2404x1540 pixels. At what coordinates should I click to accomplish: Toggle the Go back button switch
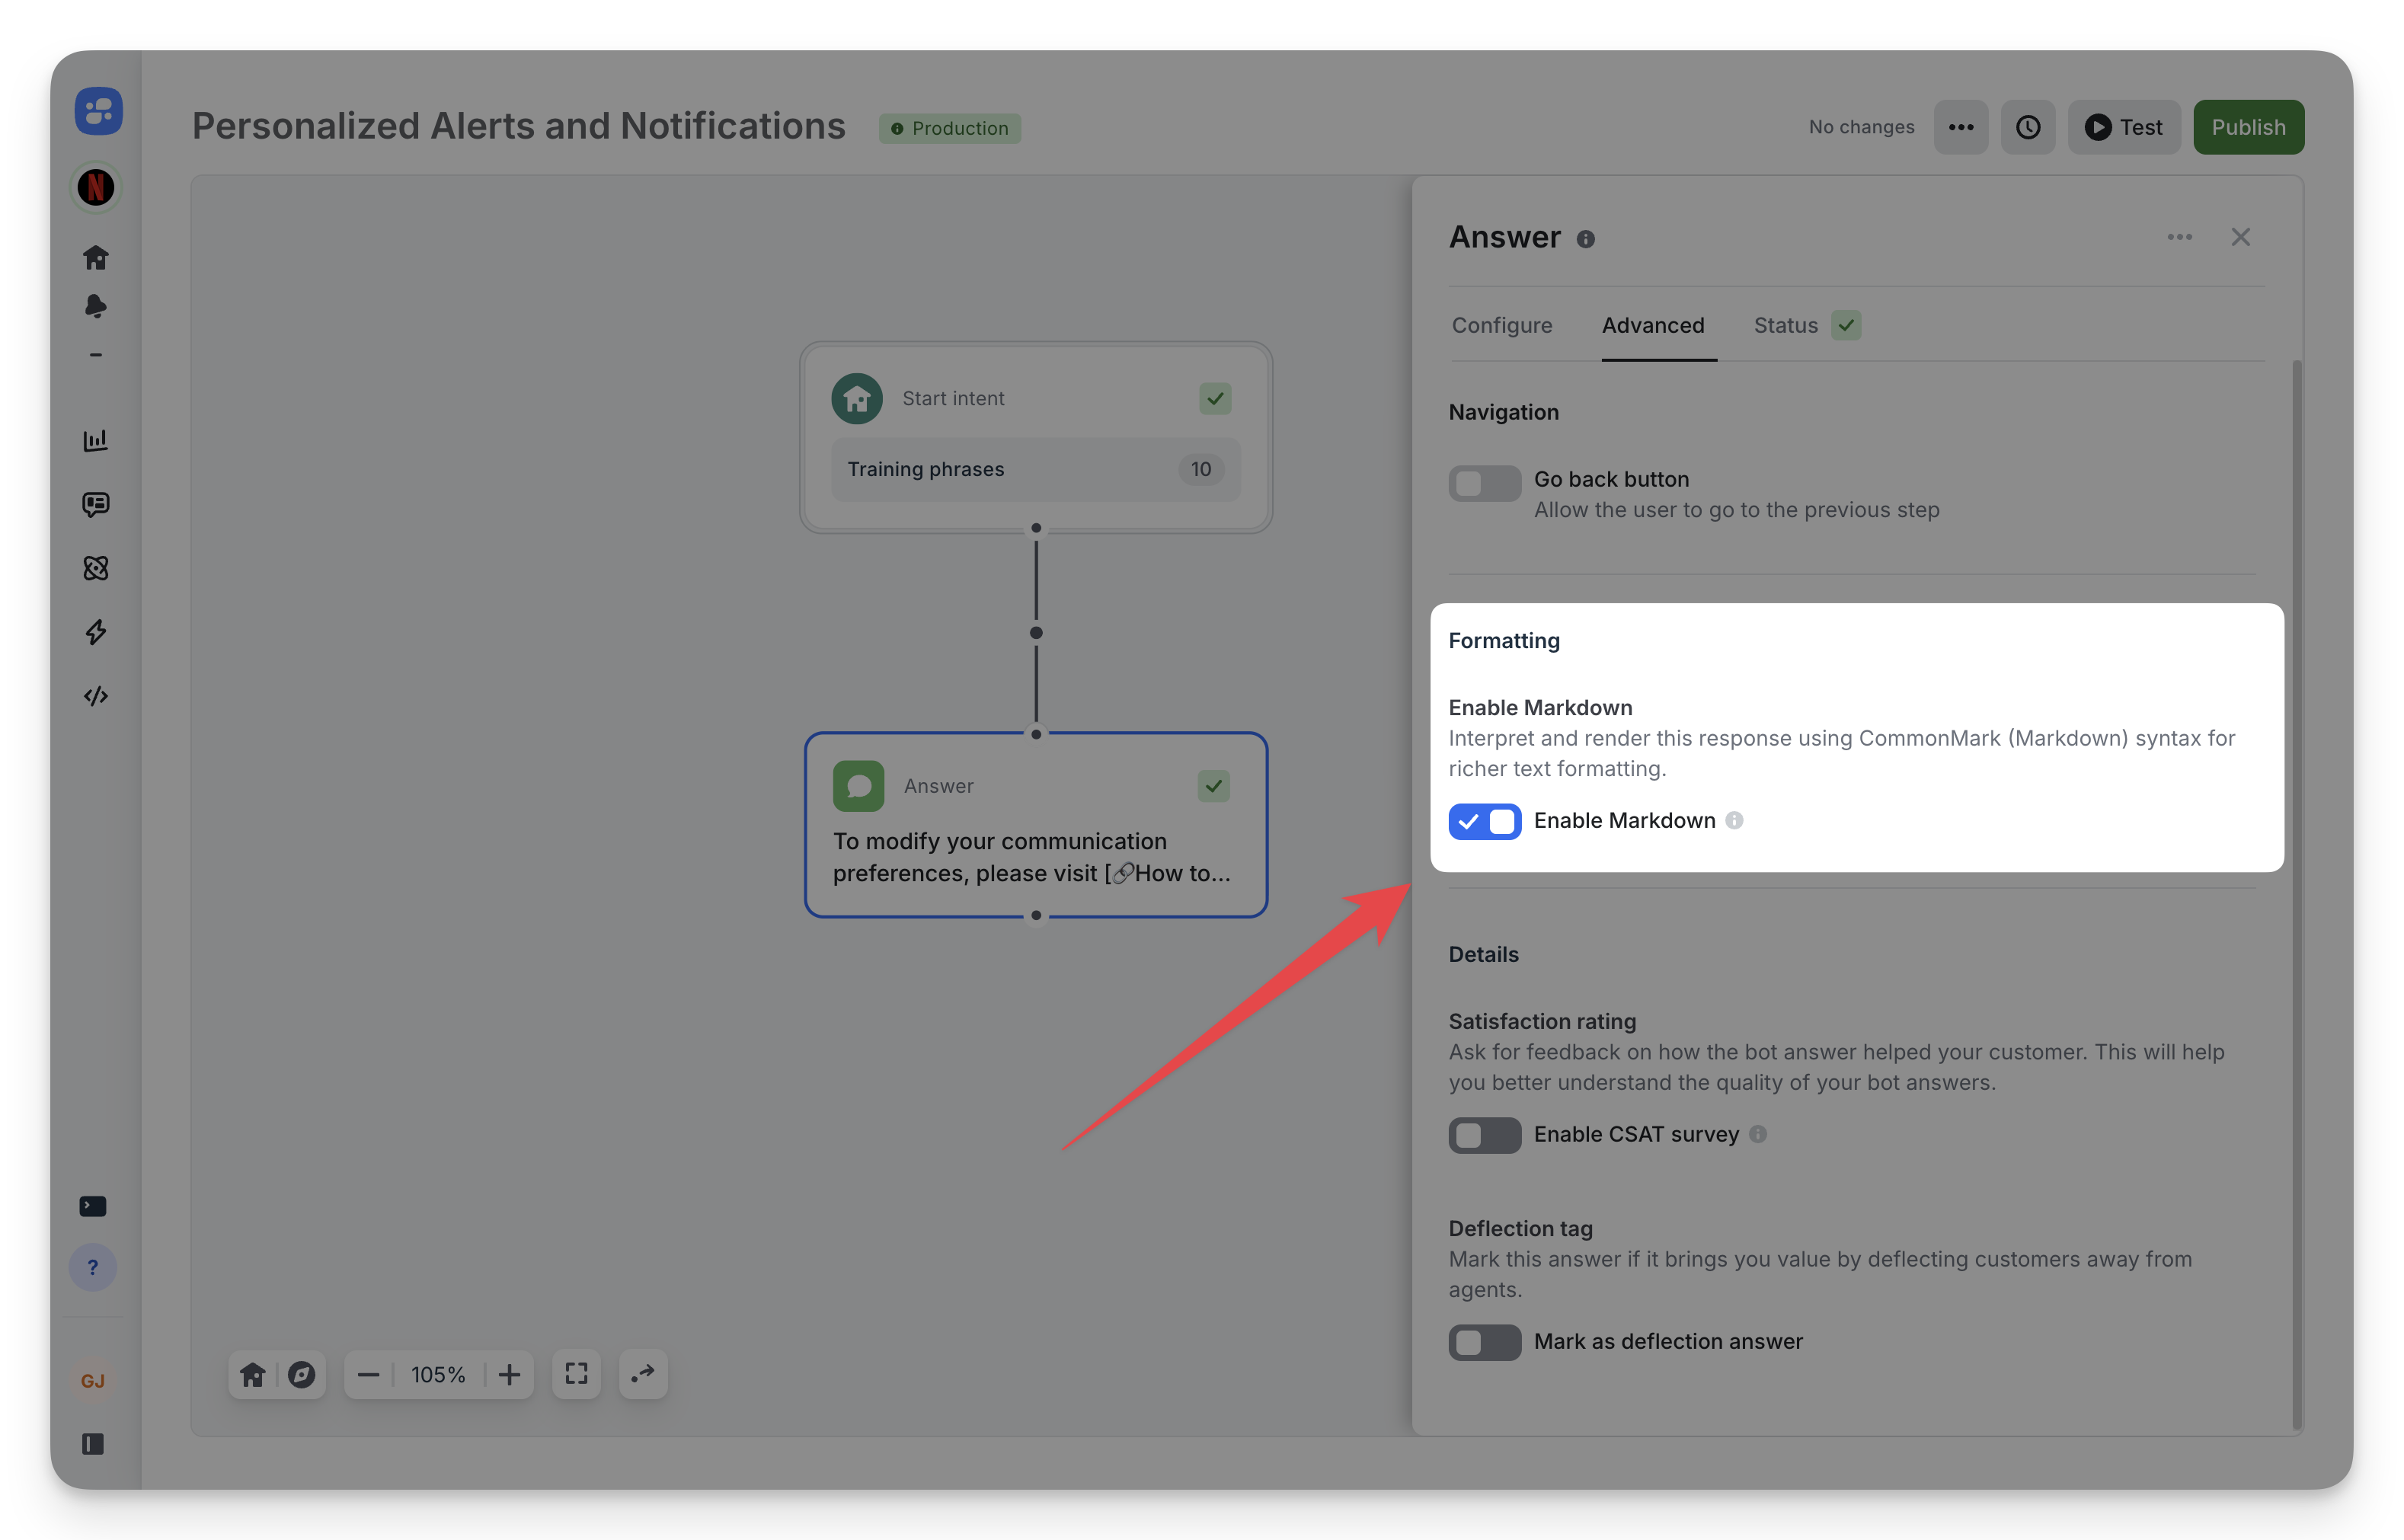point(1484,483)
